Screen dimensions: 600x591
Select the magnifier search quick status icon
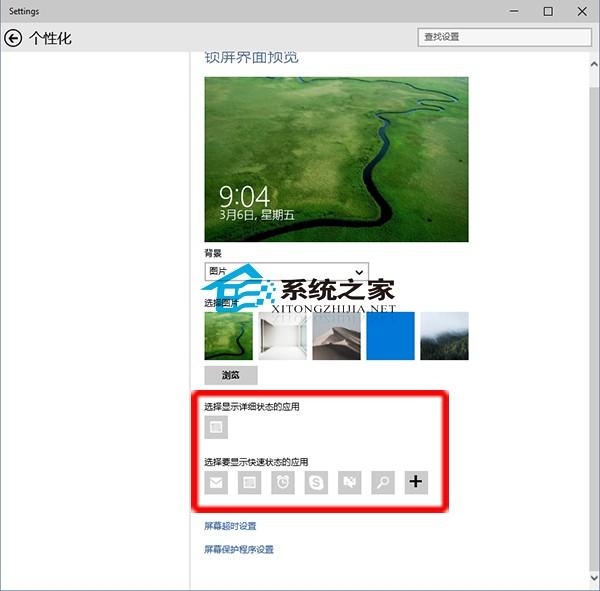click(x=383, y=483)
